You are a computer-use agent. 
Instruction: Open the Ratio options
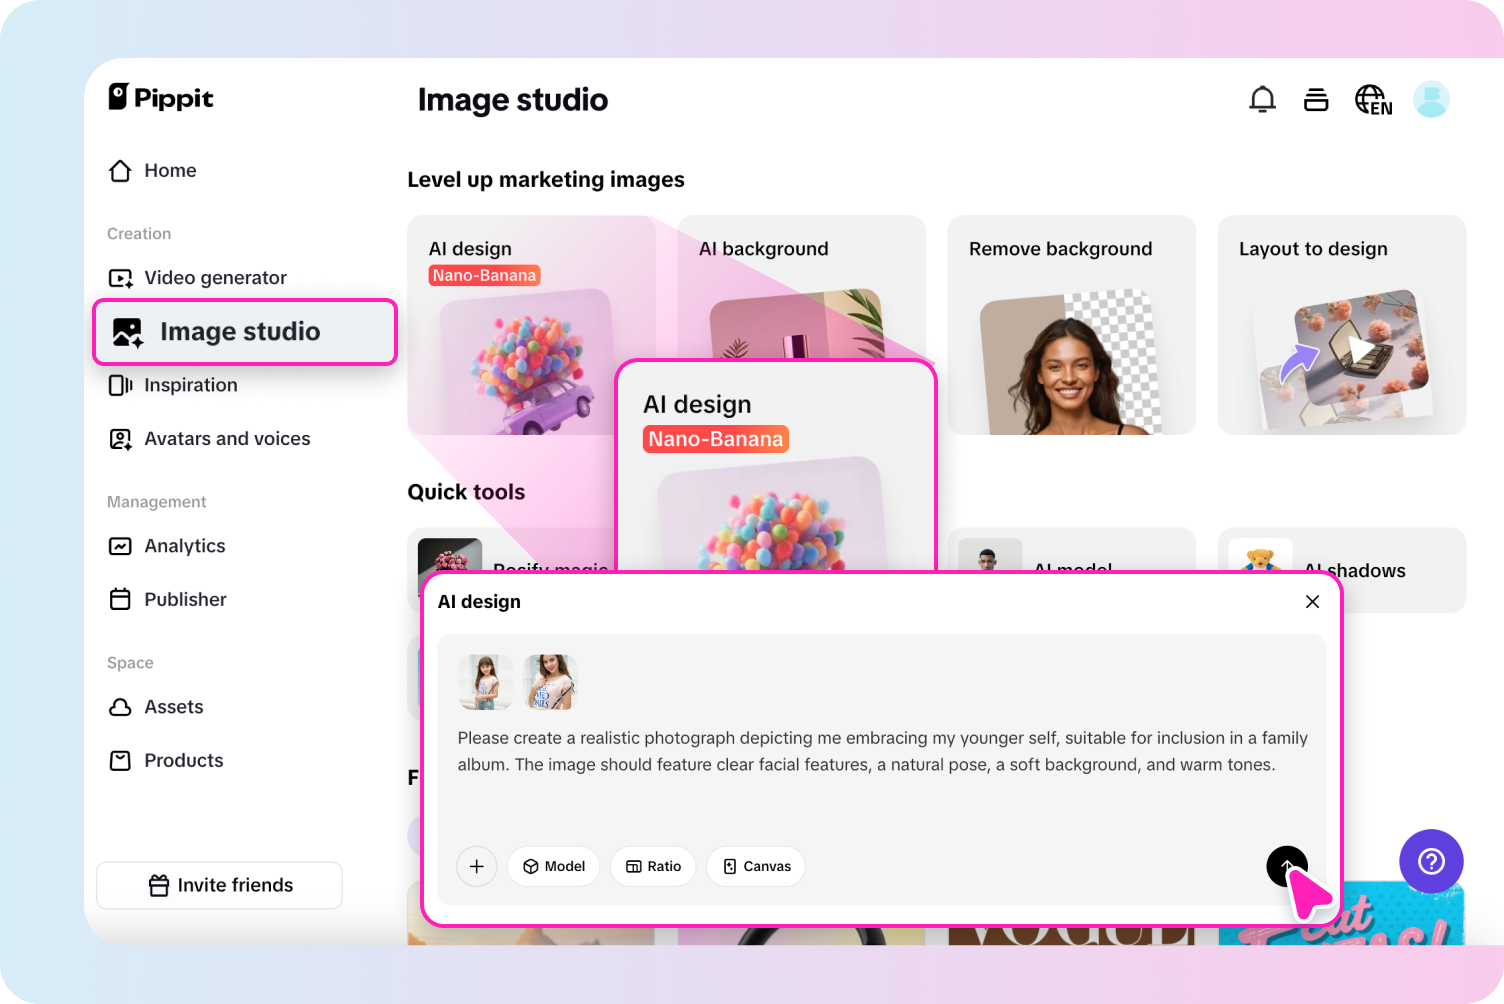tap(653, 866)
